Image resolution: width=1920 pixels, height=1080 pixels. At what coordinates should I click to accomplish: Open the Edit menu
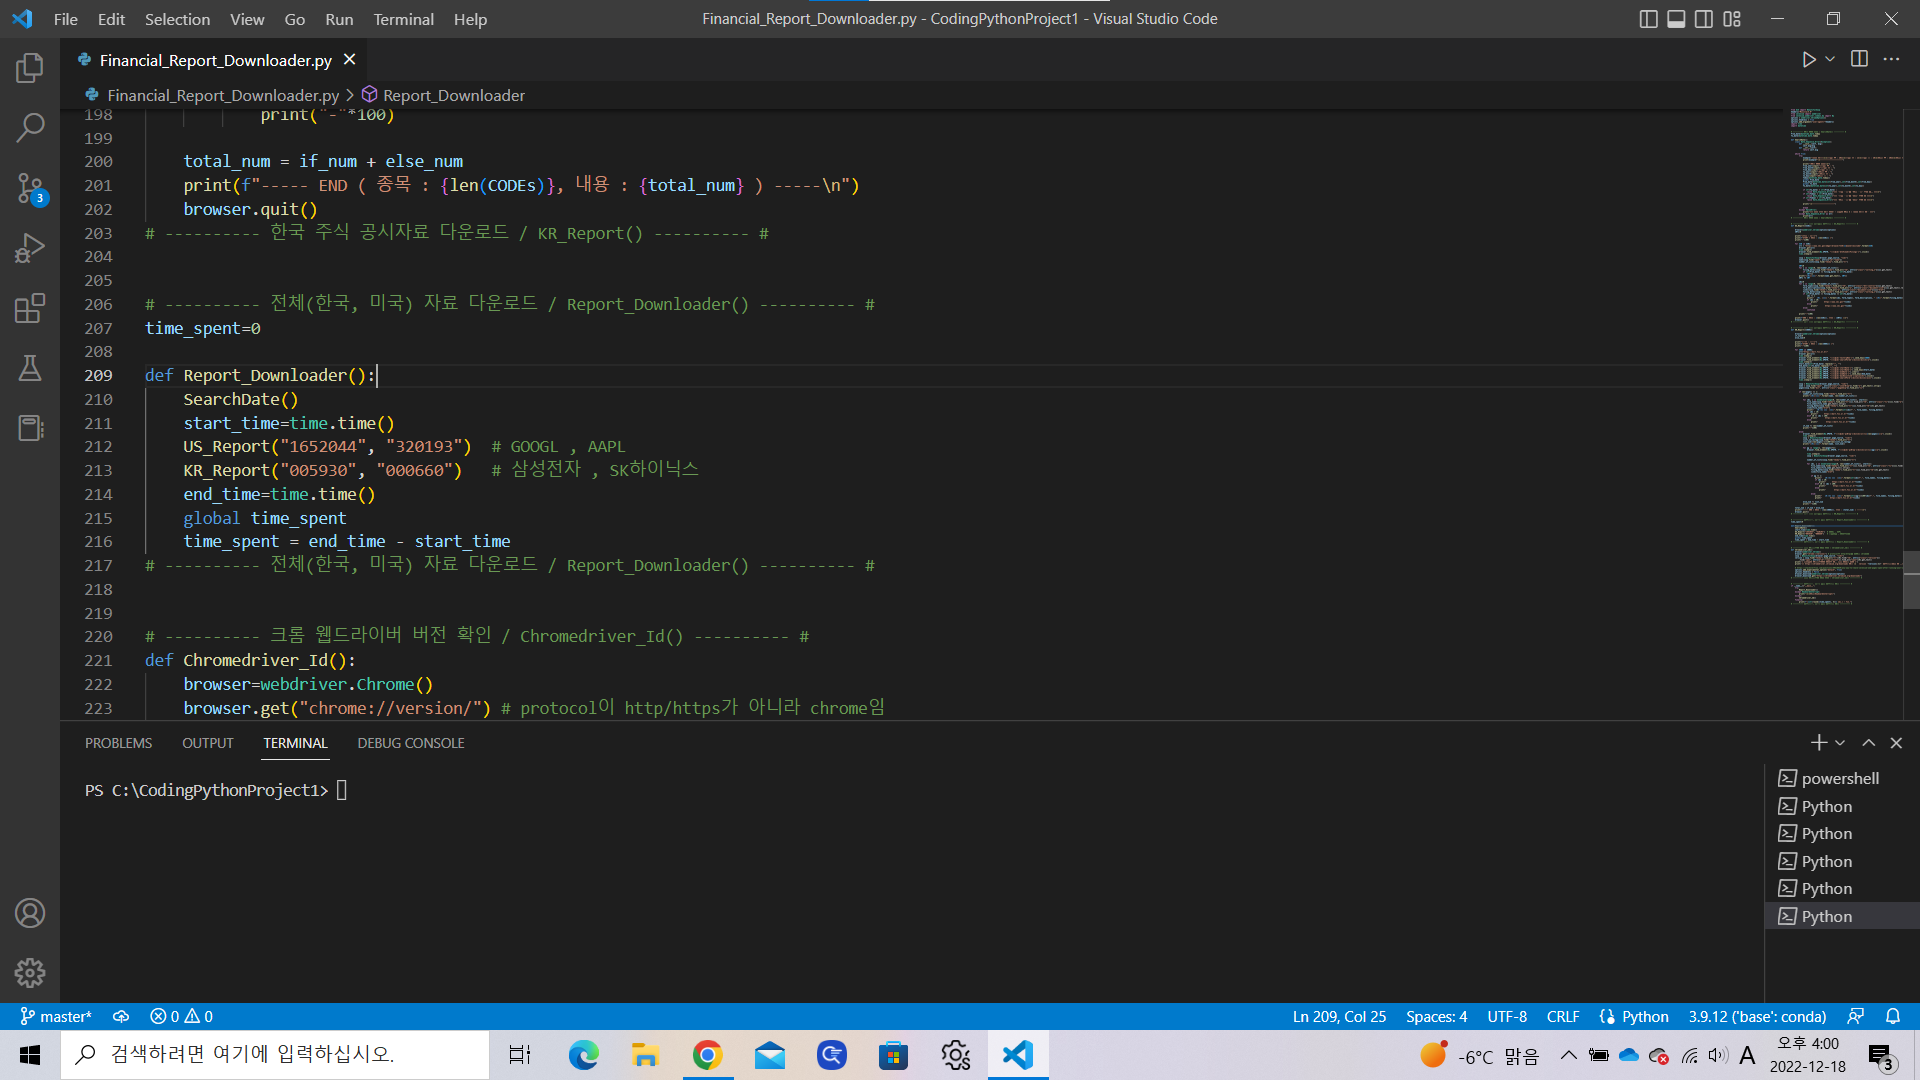pyautogui.click(x=111, y=19)
